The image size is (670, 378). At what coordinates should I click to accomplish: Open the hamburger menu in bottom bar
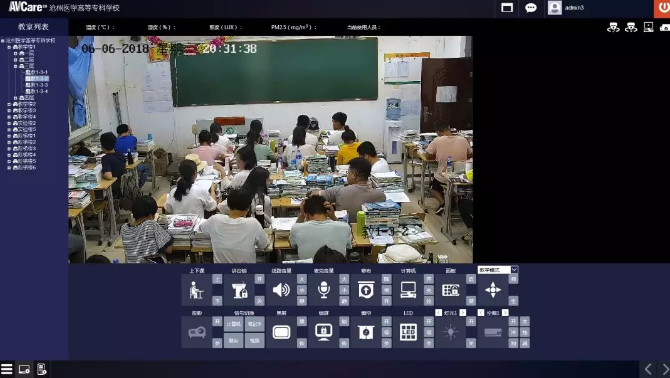(x=6, y=369)
